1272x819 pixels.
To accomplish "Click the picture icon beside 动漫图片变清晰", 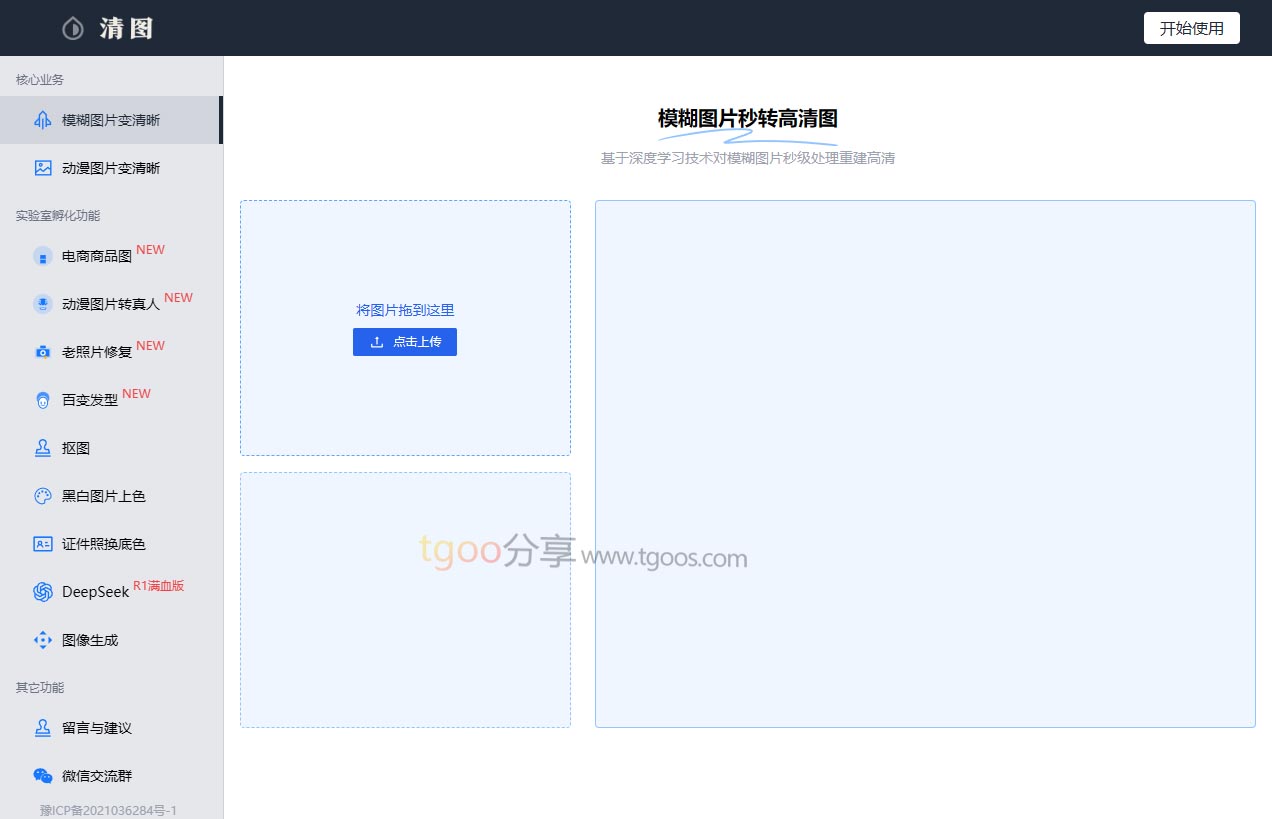I will [43, 168].
